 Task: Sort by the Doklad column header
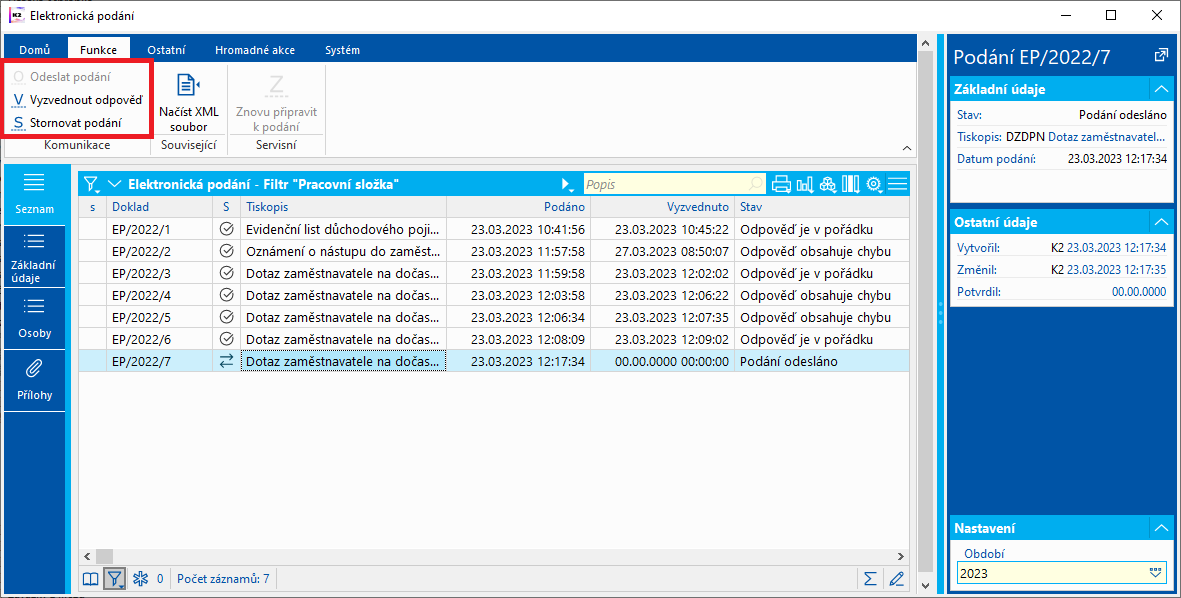[159, 206]
